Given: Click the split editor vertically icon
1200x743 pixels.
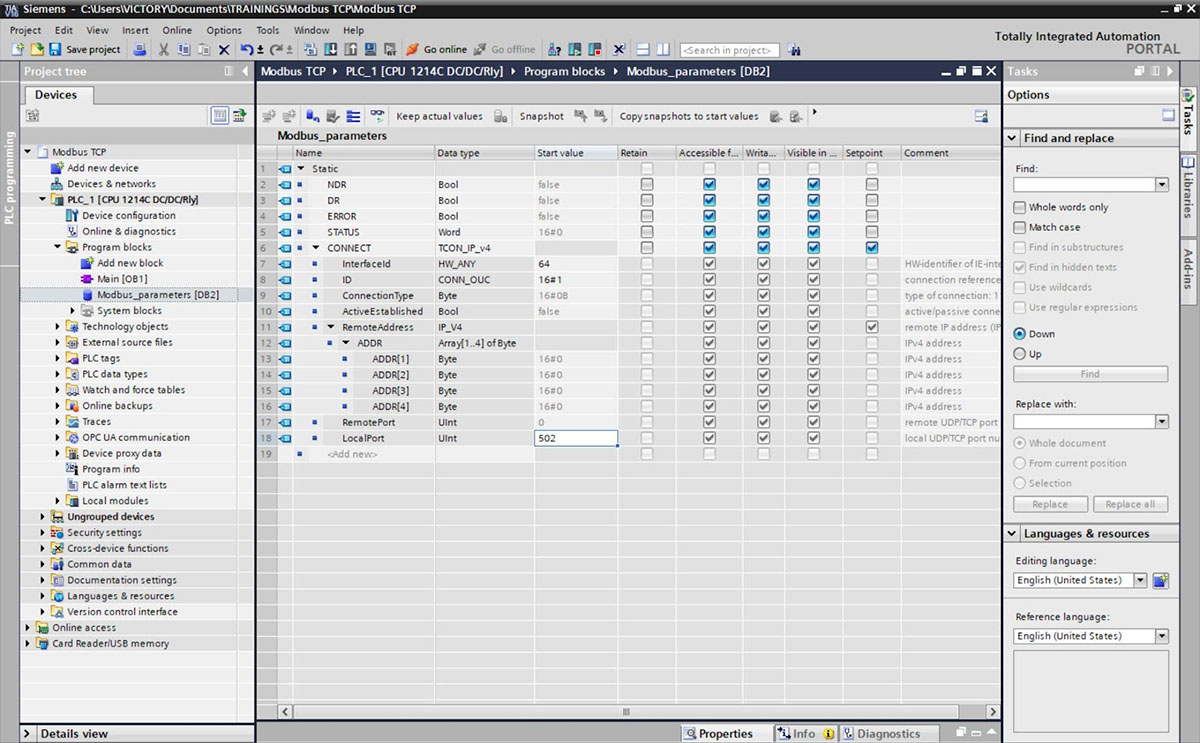Looking at the screenshot, I should 663,49.
